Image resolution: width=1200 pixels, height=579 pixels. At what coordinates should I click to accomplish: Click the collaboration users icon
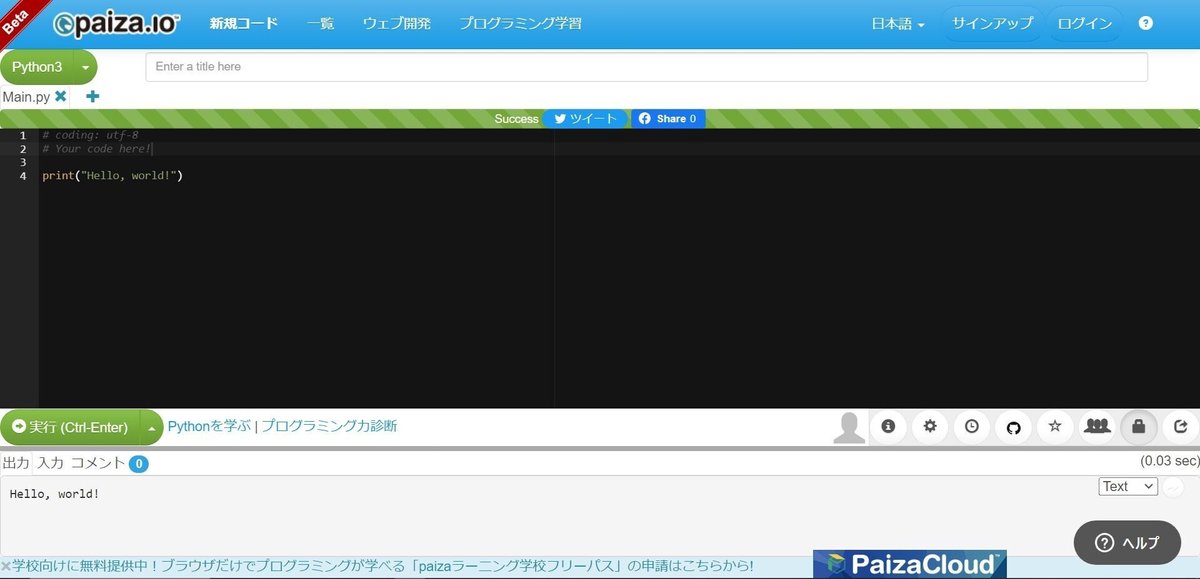(1097, 426)
